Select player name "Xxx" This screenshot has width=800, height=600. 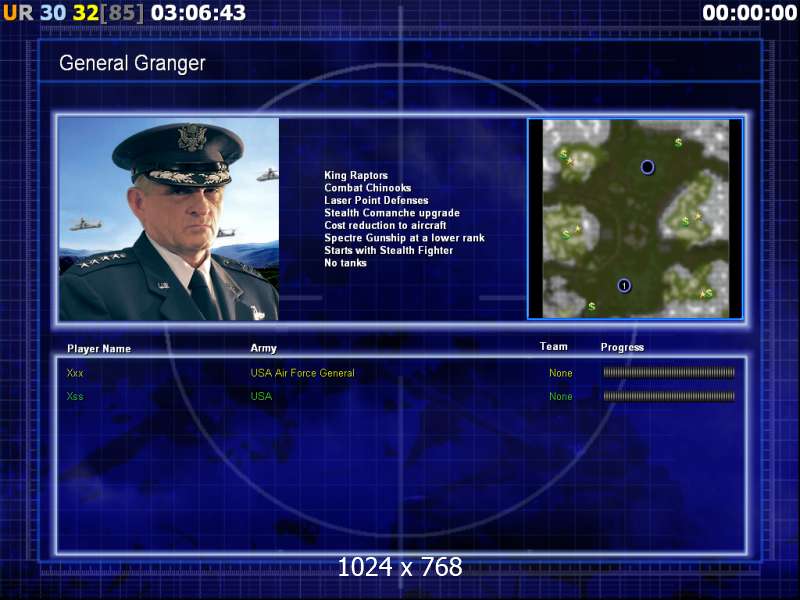(x=74, y=373)
